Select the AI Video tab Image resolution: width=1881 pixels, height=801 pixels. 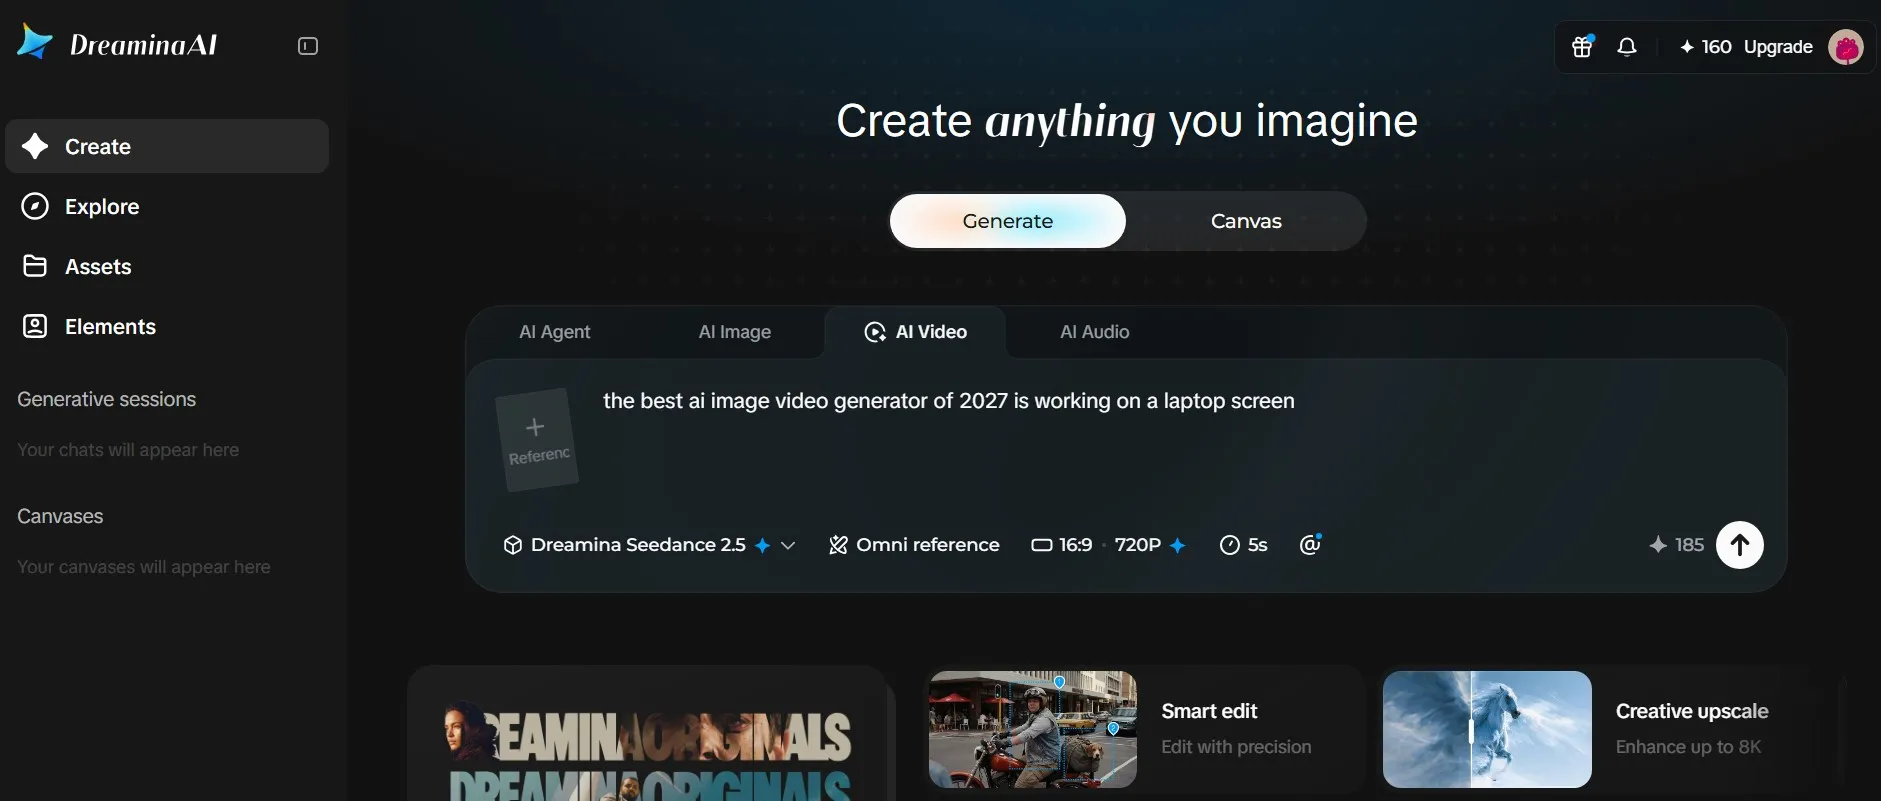pyautogui.click(x=915, y=332)
